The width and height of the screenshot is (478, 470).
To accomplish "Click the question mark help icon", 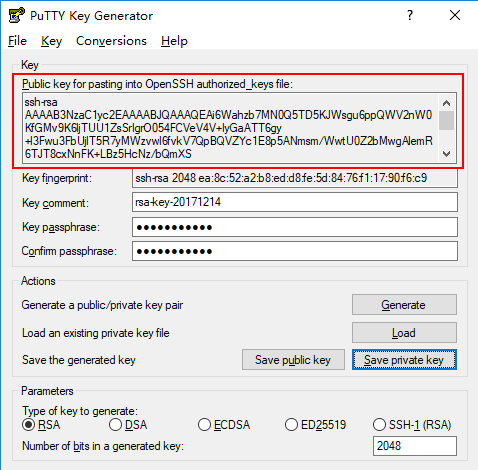I will click(410, 15).
